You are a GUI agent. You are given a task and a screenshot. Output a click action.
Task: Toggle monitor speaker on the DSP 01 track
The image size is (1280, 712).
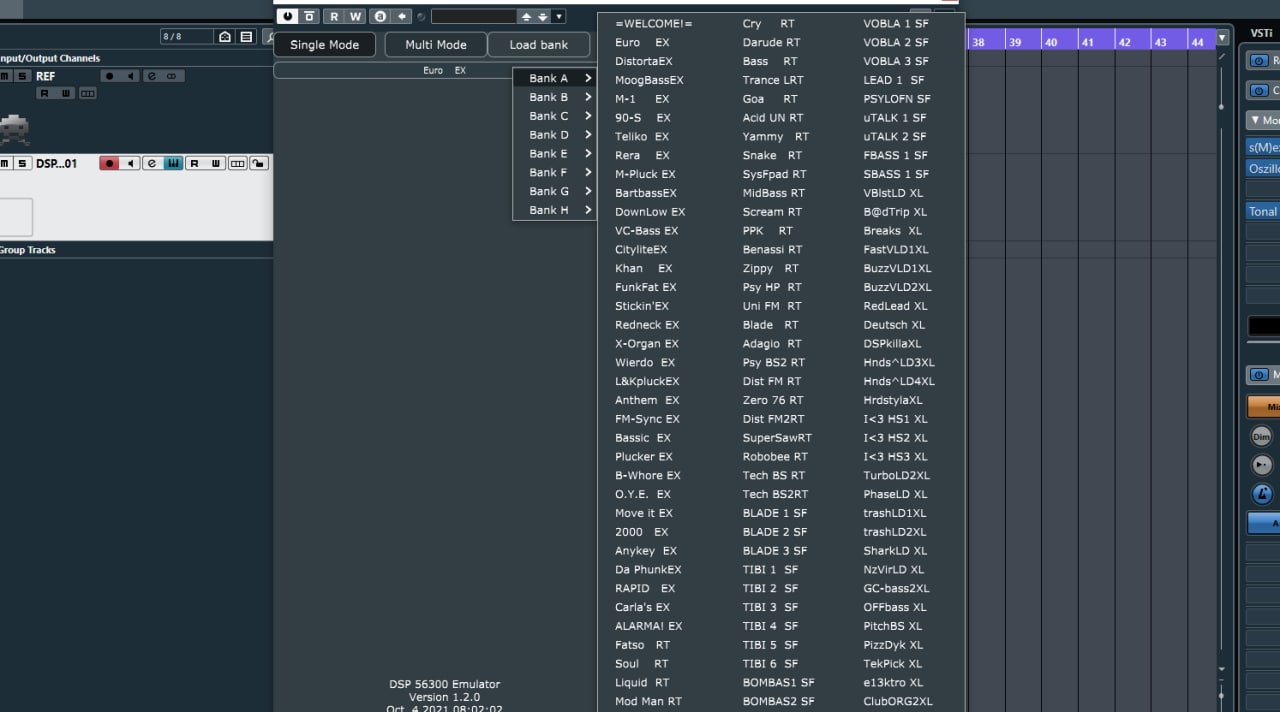130,163
